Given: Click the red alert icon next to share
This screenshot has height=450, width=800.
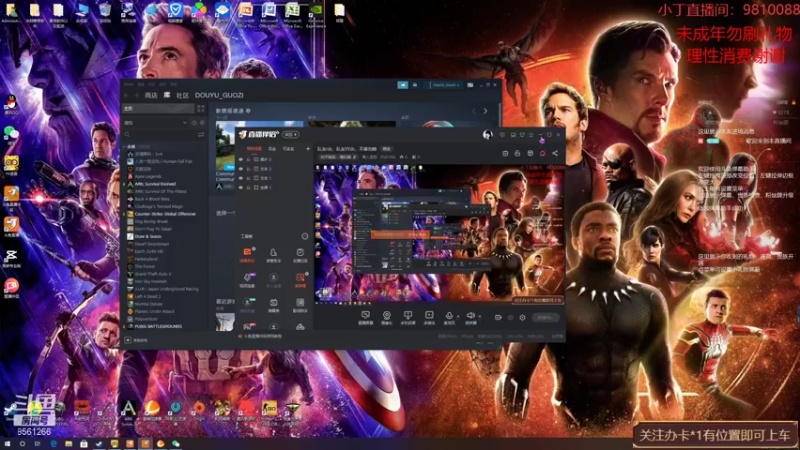Looking at the screenshot, I should click(x=542, y=153).
